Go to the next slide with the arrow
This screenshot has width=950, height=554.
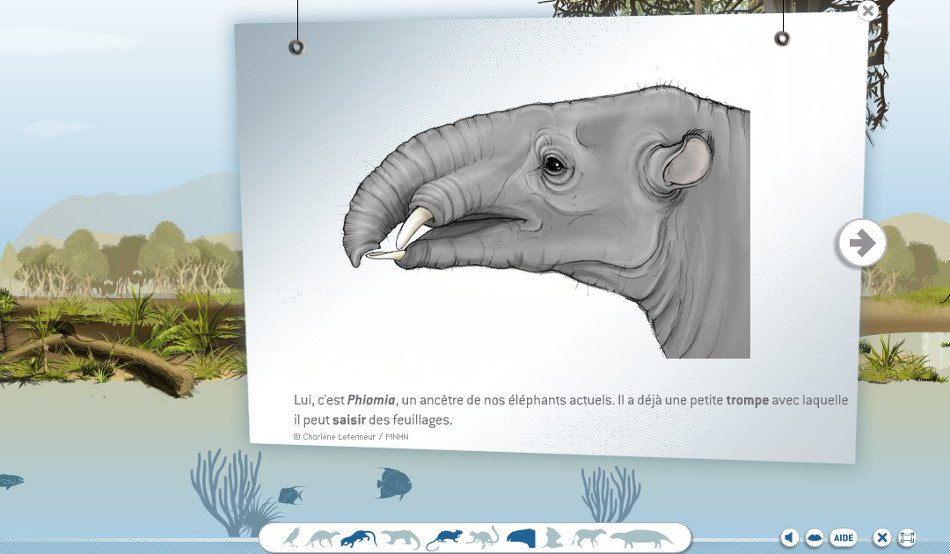tap(861, 243)
